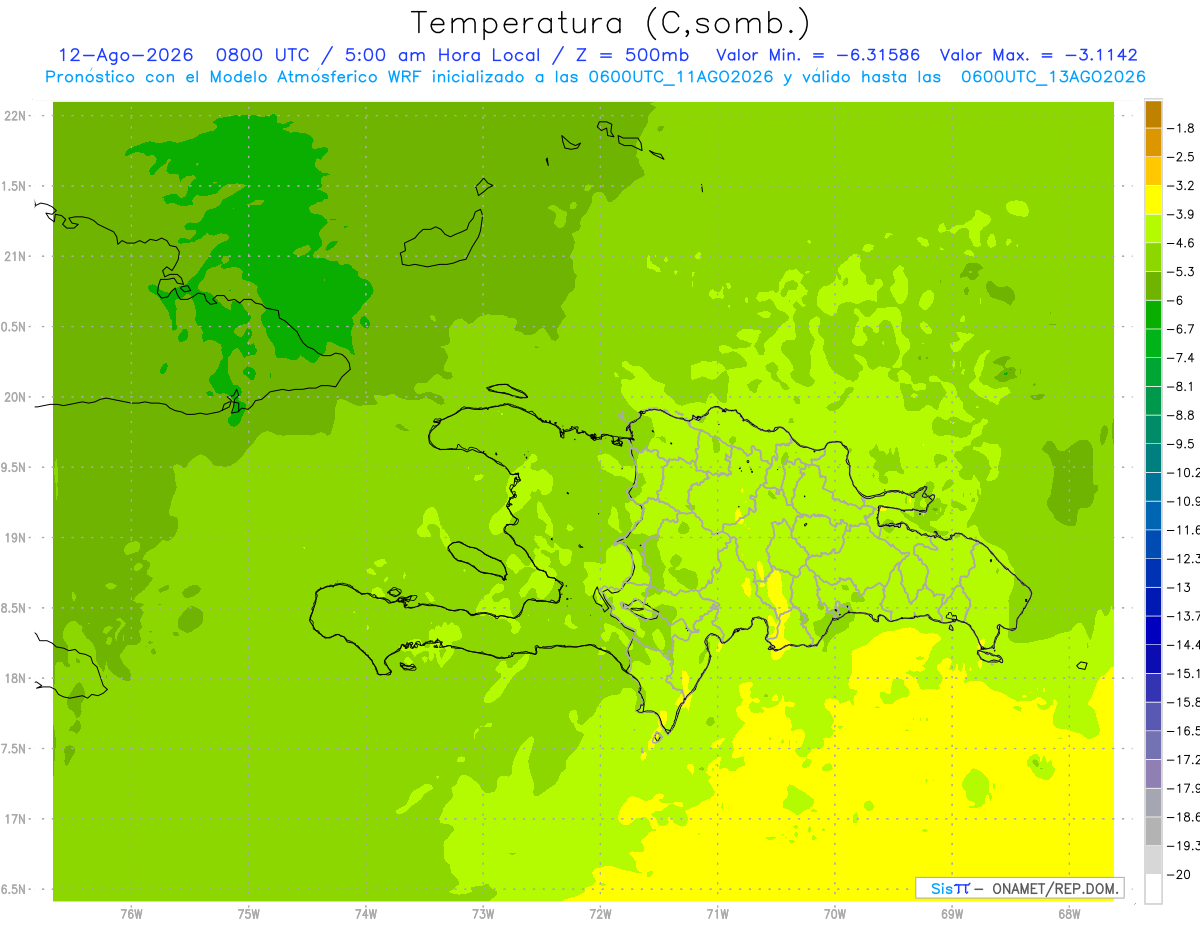Viewport: 1200px width, 927px height.
Task: Click the '-15.1' colorbar label
Action: pos(1184,674)
